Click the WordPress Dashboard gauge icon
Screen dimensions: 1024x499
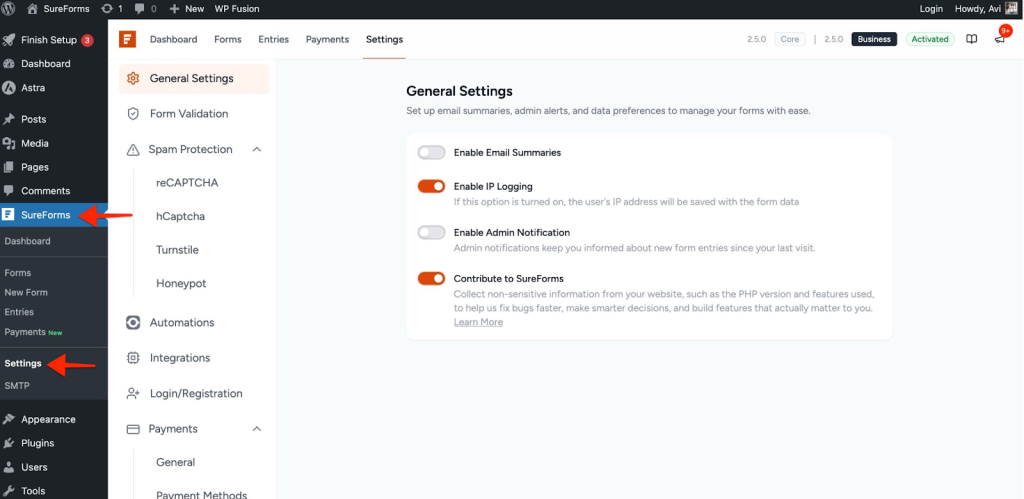tap(8, 64)
